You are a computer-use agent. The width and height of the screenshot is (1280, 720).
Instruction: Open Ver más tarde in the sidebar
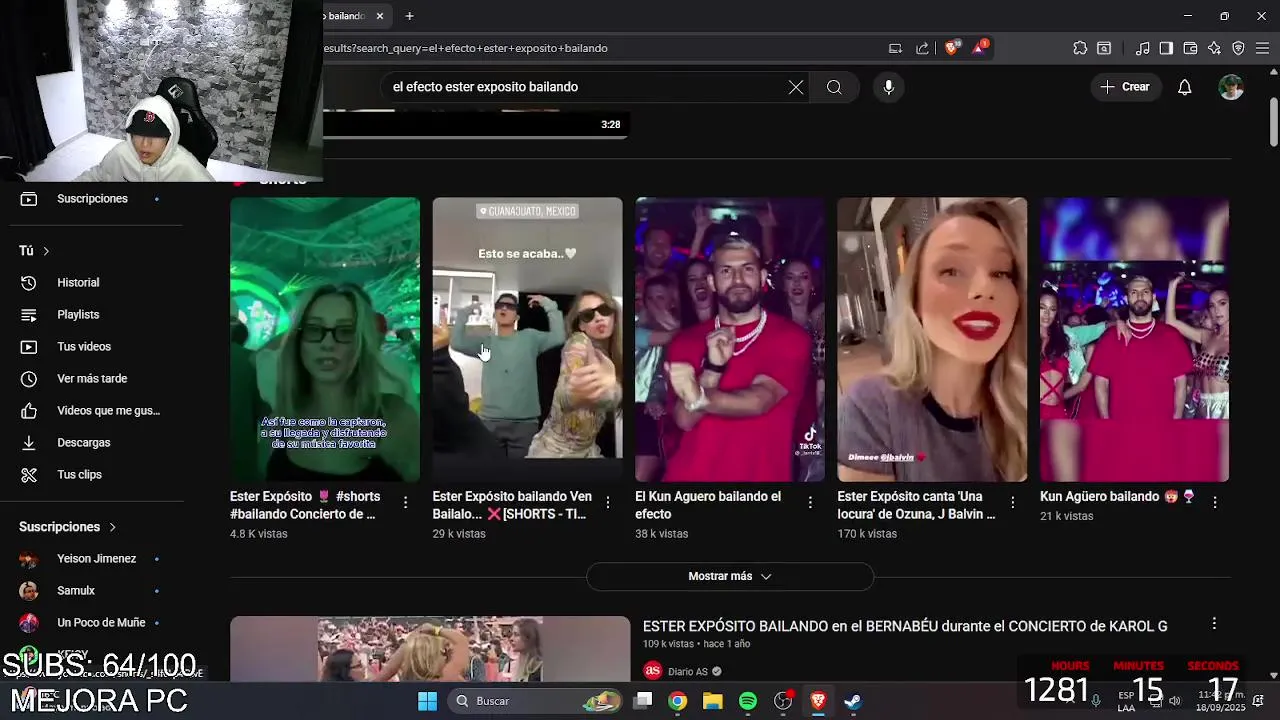92,379
